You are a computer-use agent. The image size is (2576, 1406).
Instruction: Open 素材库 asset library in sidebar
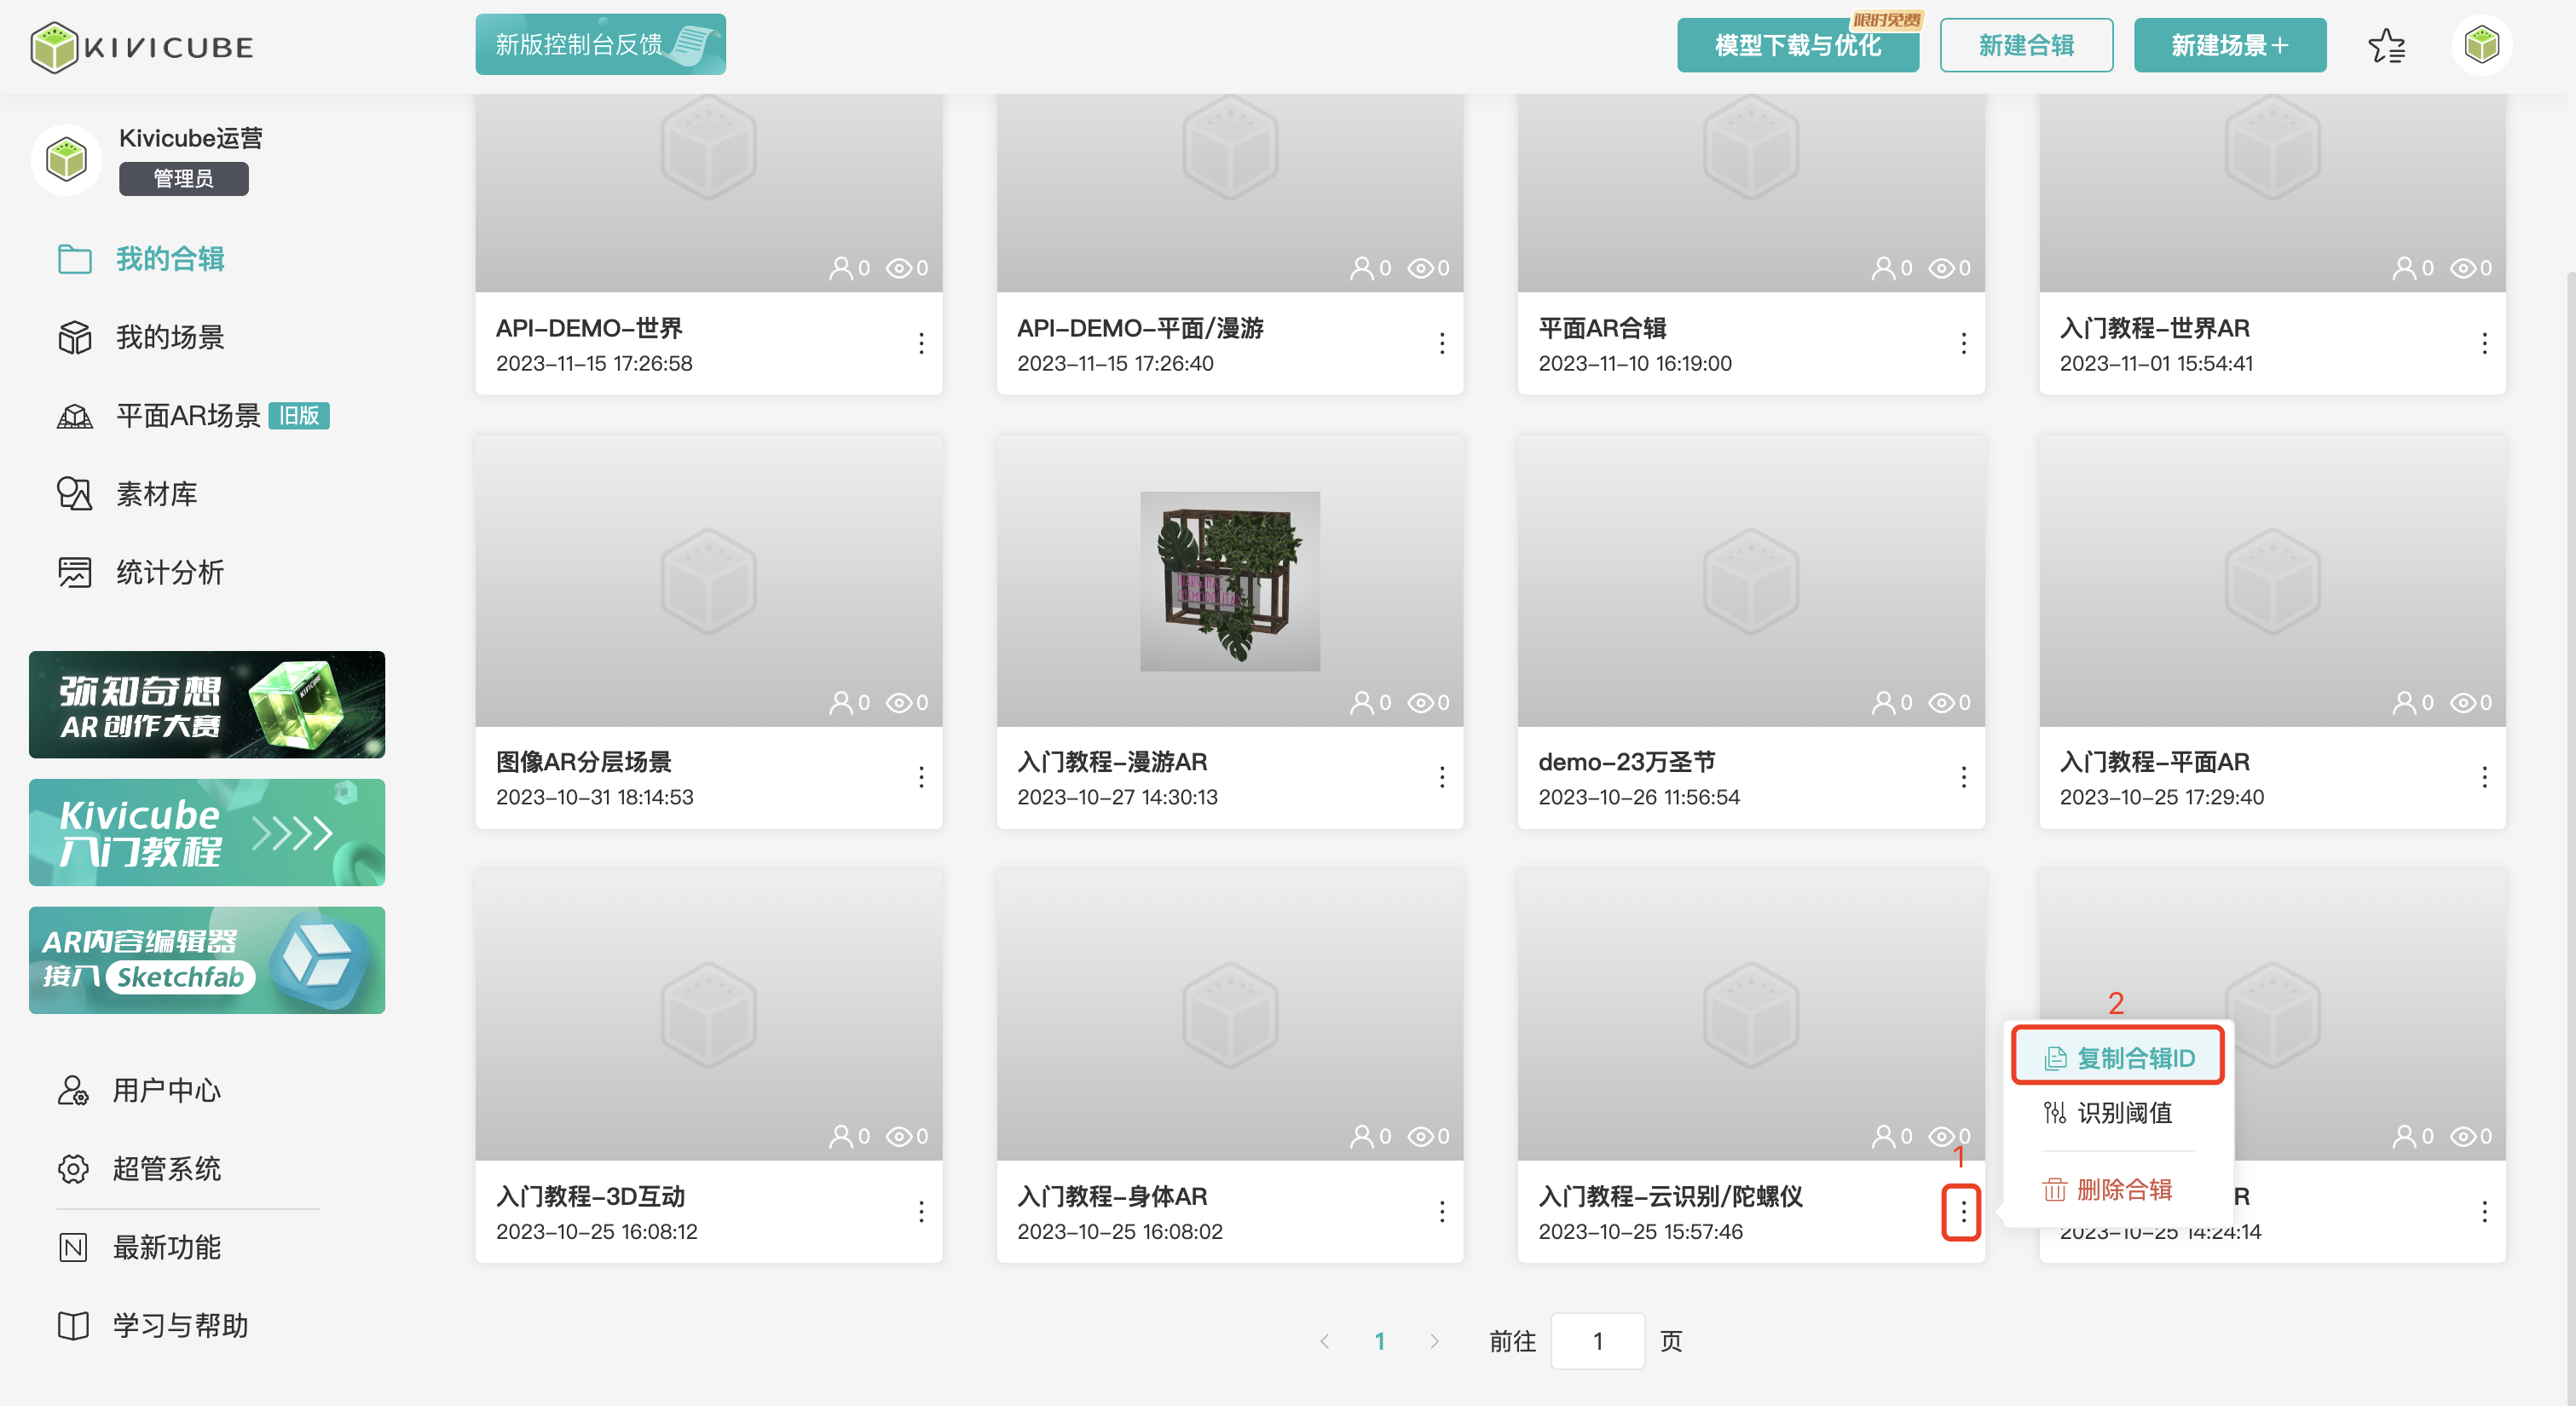coord(155,493)
